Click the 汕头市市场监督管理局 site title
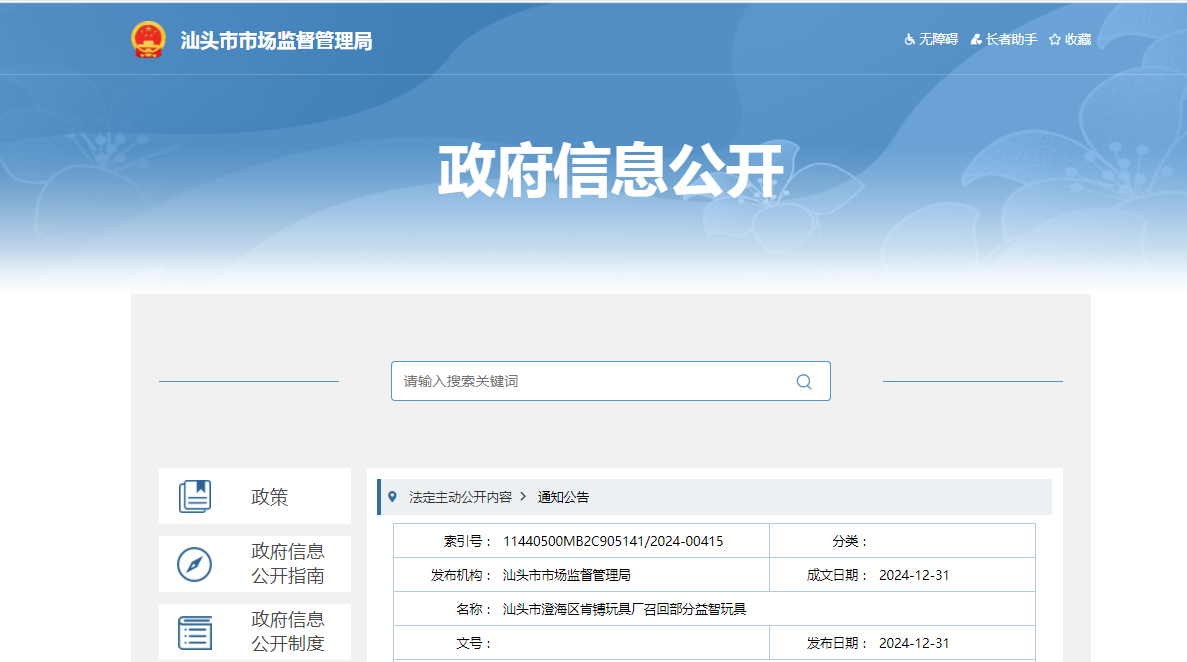The height and width of the screenshot is (662, 1187). tap(276, 41)
